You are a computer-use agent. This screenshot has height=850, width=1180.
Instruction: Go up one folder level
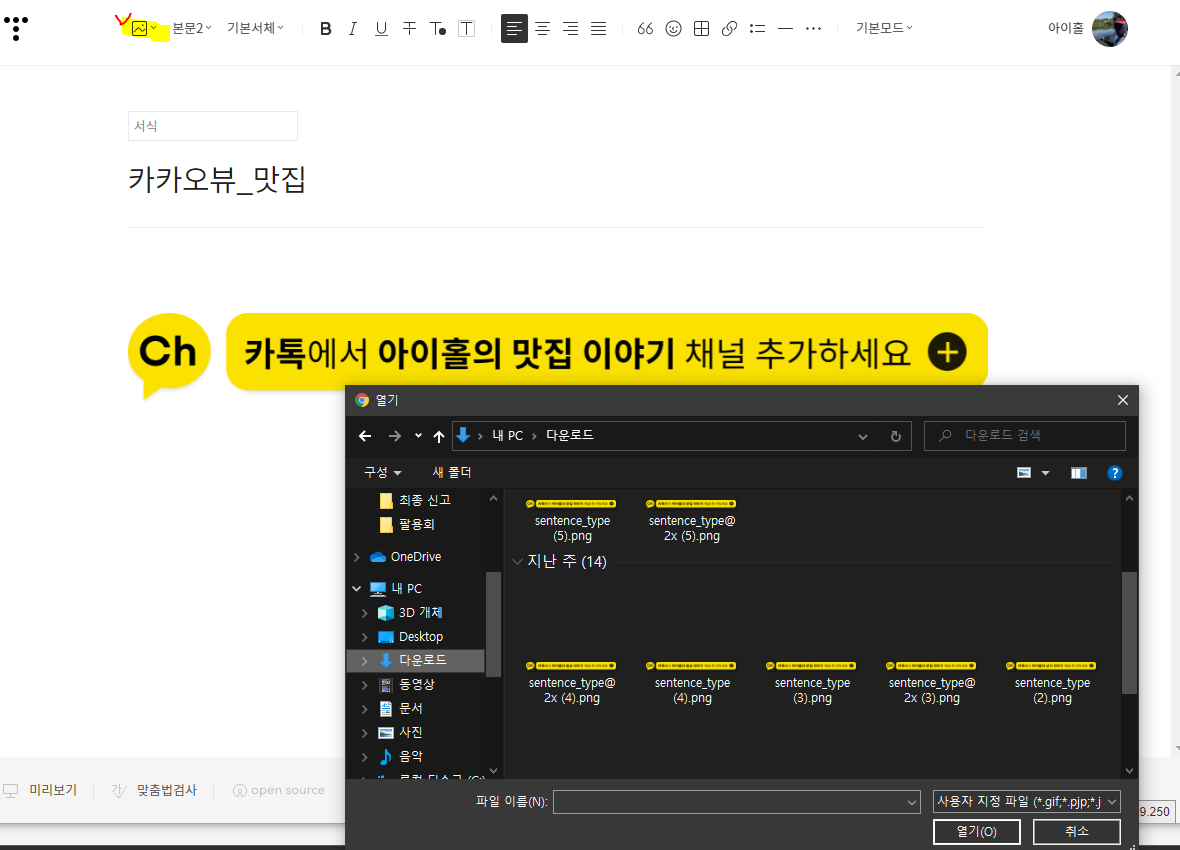pyautogui.click(x=439, y=436)
